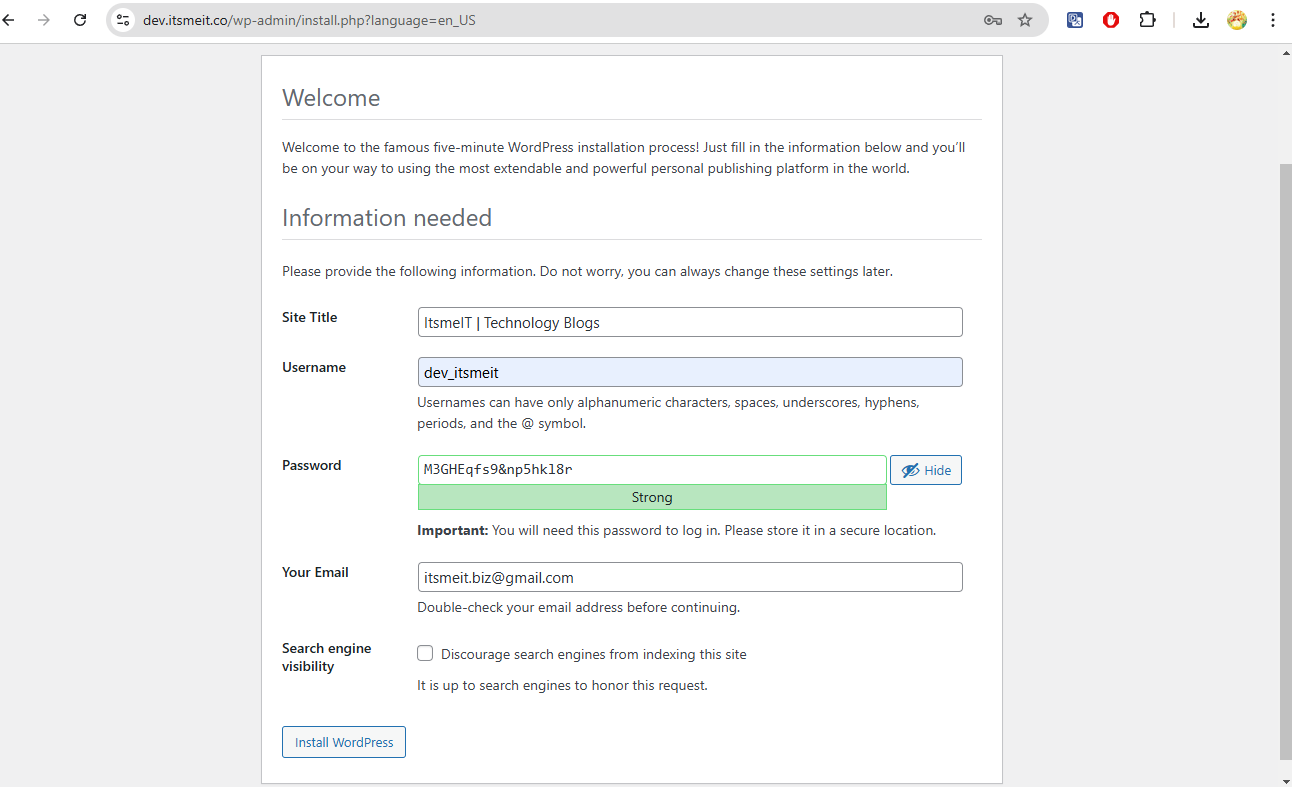The width and height of the screenshot is (1292, 787).
Task: Click the Strong password strength bar
Action: (652, 497)
